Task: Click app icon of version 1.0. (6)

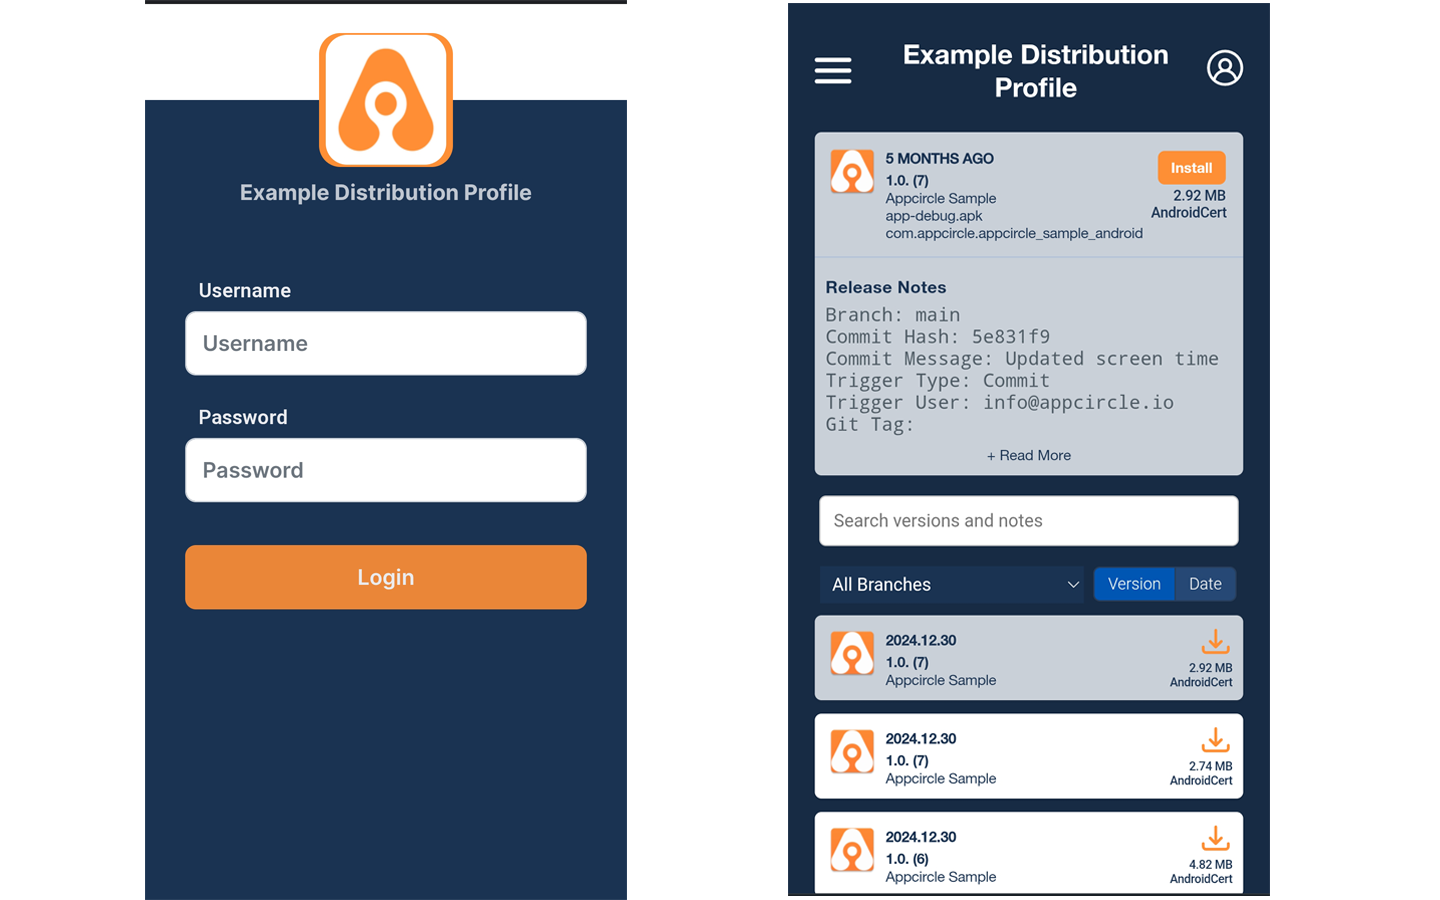Action: [x=852, y=850]
